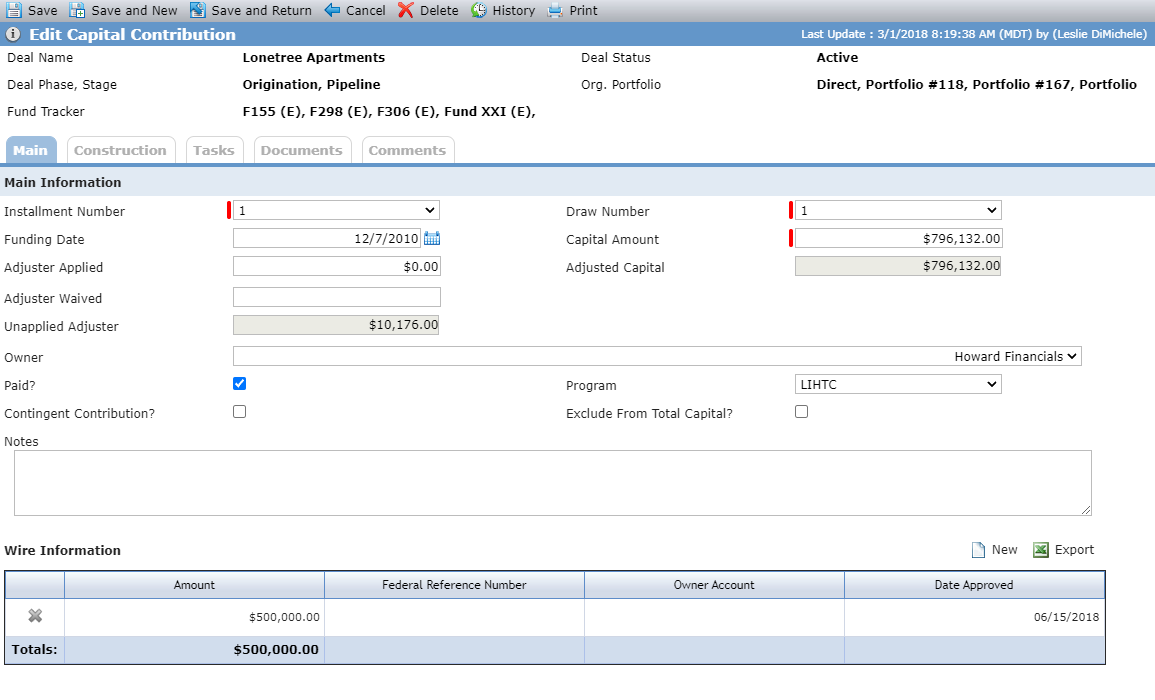Click the Active deal status value
Screen dimensions: 1155x700
838,57
